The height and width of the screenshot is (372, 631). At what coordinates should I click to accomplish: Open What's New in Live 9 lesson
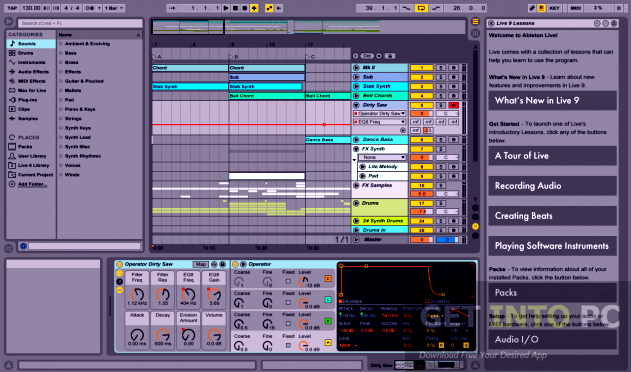pyautogui.click(x=552, y=100)
